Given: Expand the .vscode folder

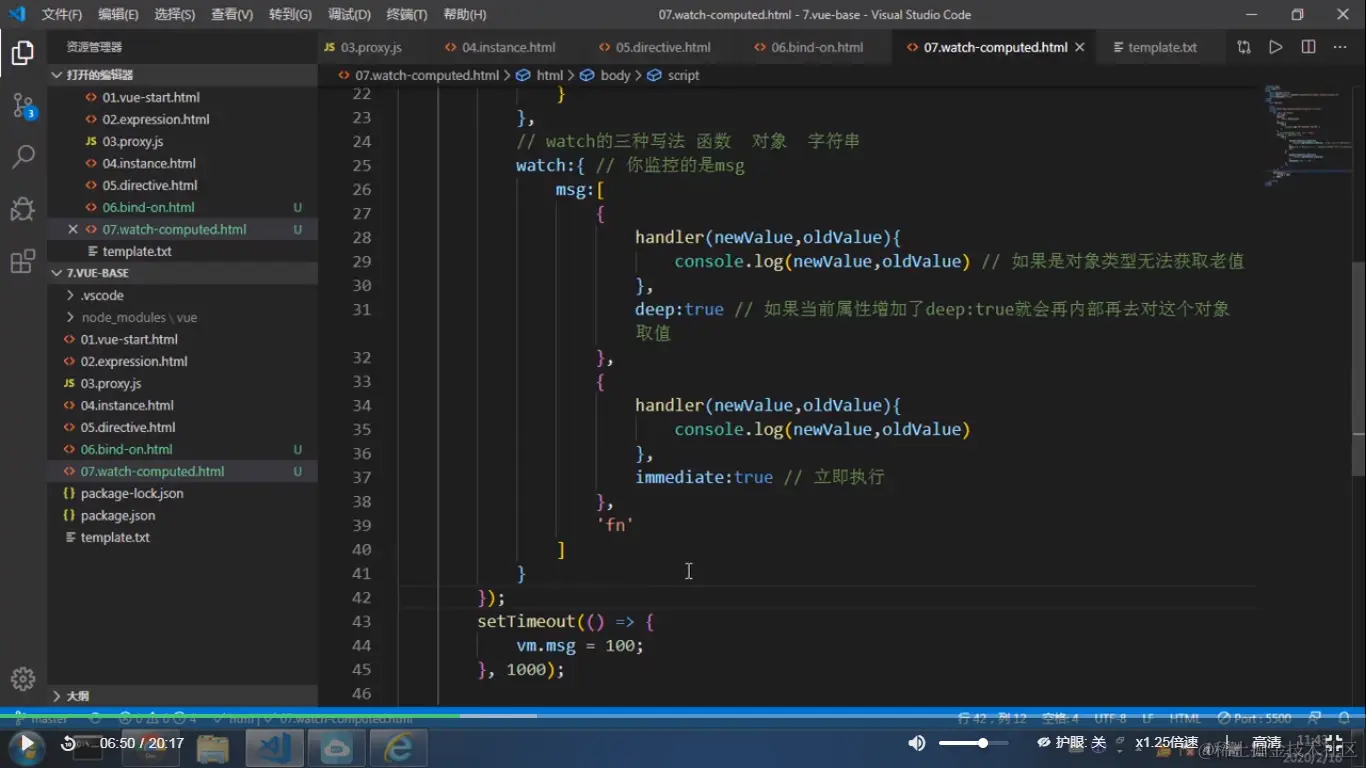Looking at the screenshot, I should pyautogui.click(x=183, y=295).
